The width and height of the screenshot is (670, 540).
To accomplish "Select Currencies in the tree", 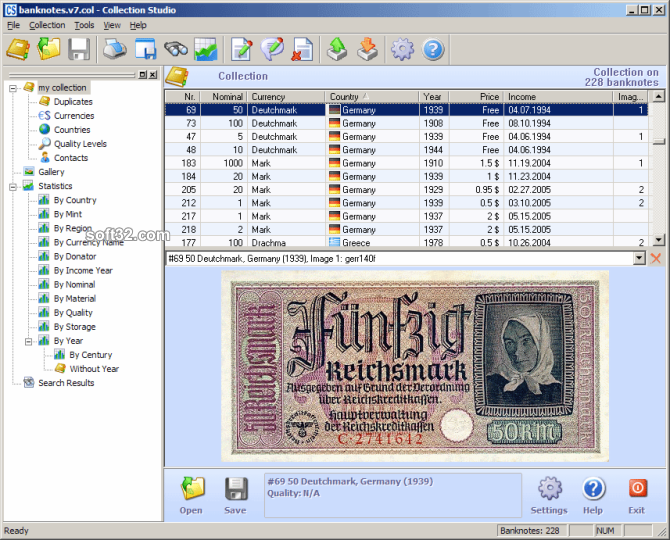I will [x=74, y=116].
